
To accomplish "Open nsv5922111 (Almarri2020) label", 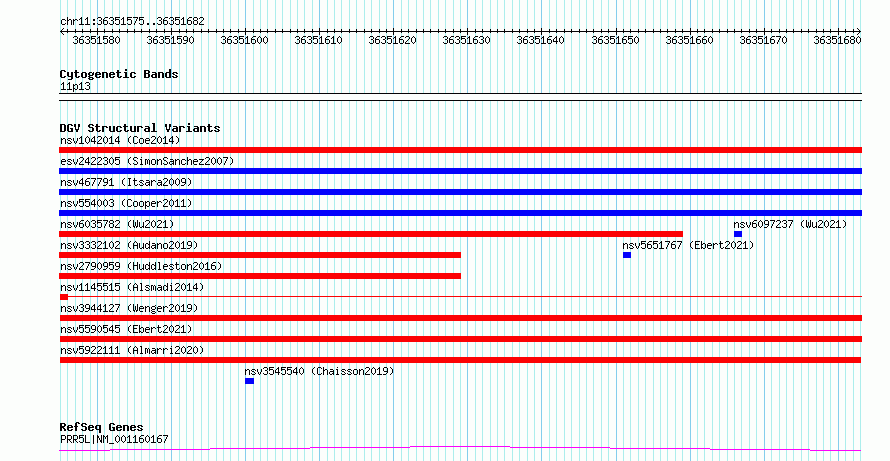I will coord(132,350).
